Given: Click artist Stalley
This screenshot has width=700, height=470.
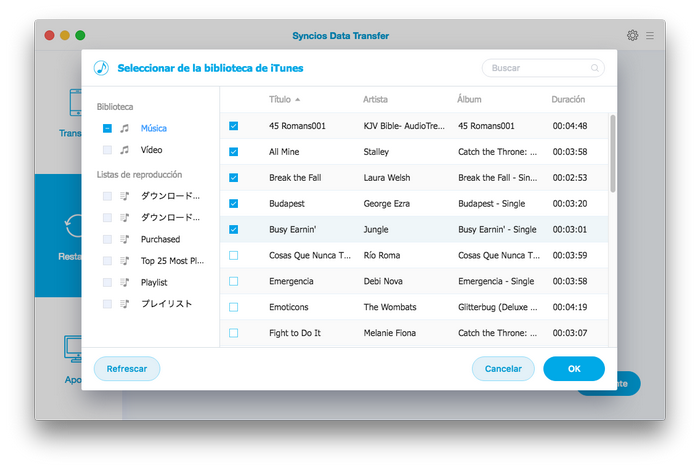Looking at the screenshot, I should pyautogui.click(x=376, y=152).
